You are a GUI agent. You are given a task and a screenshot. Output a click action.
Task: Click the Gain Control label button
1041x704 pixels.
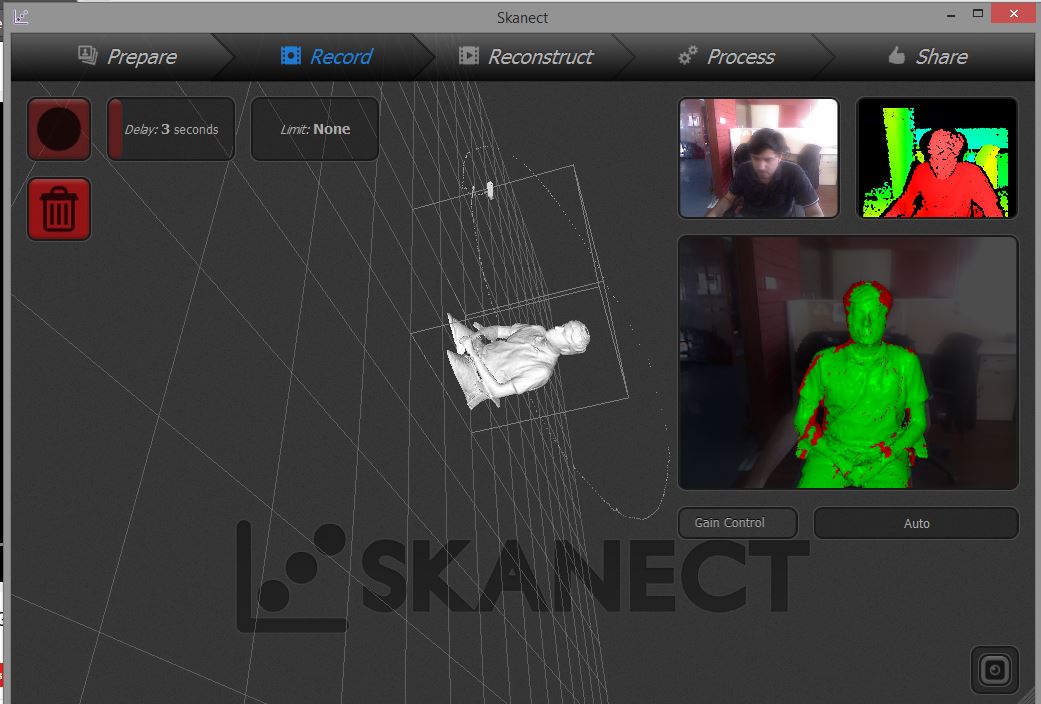point(738,523)
